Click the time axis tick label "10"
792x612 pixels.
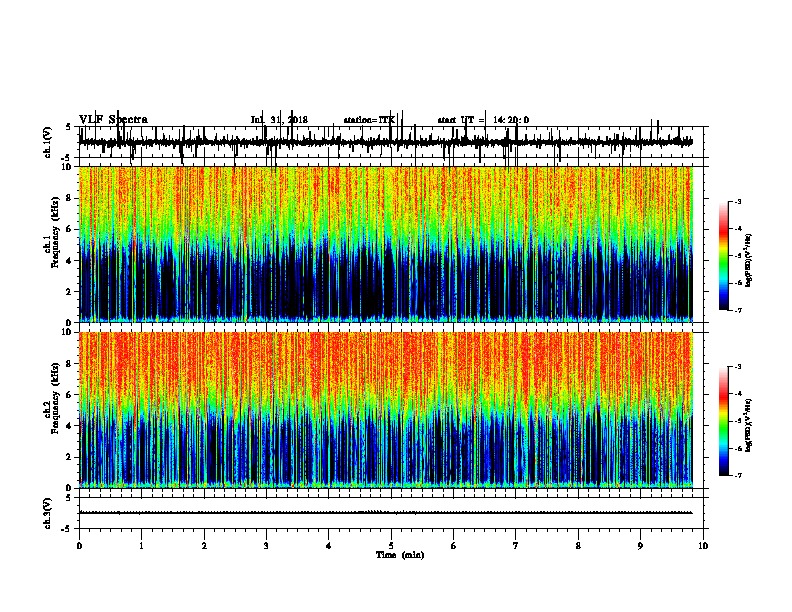703,545
